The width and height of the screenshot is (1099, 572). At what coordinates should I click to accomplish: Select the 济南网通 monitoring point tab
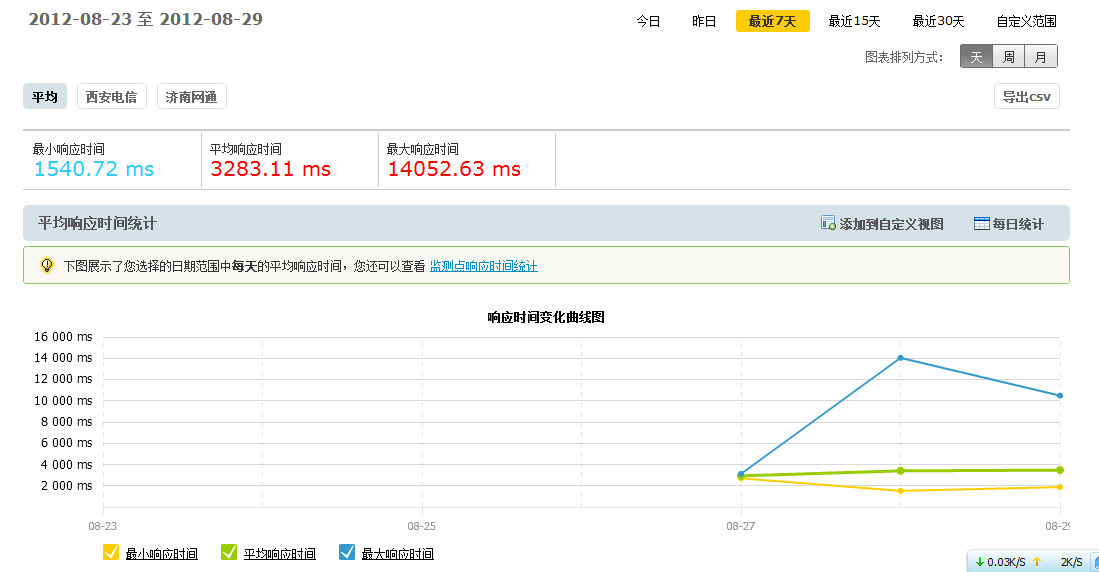[x=191, y=96]
